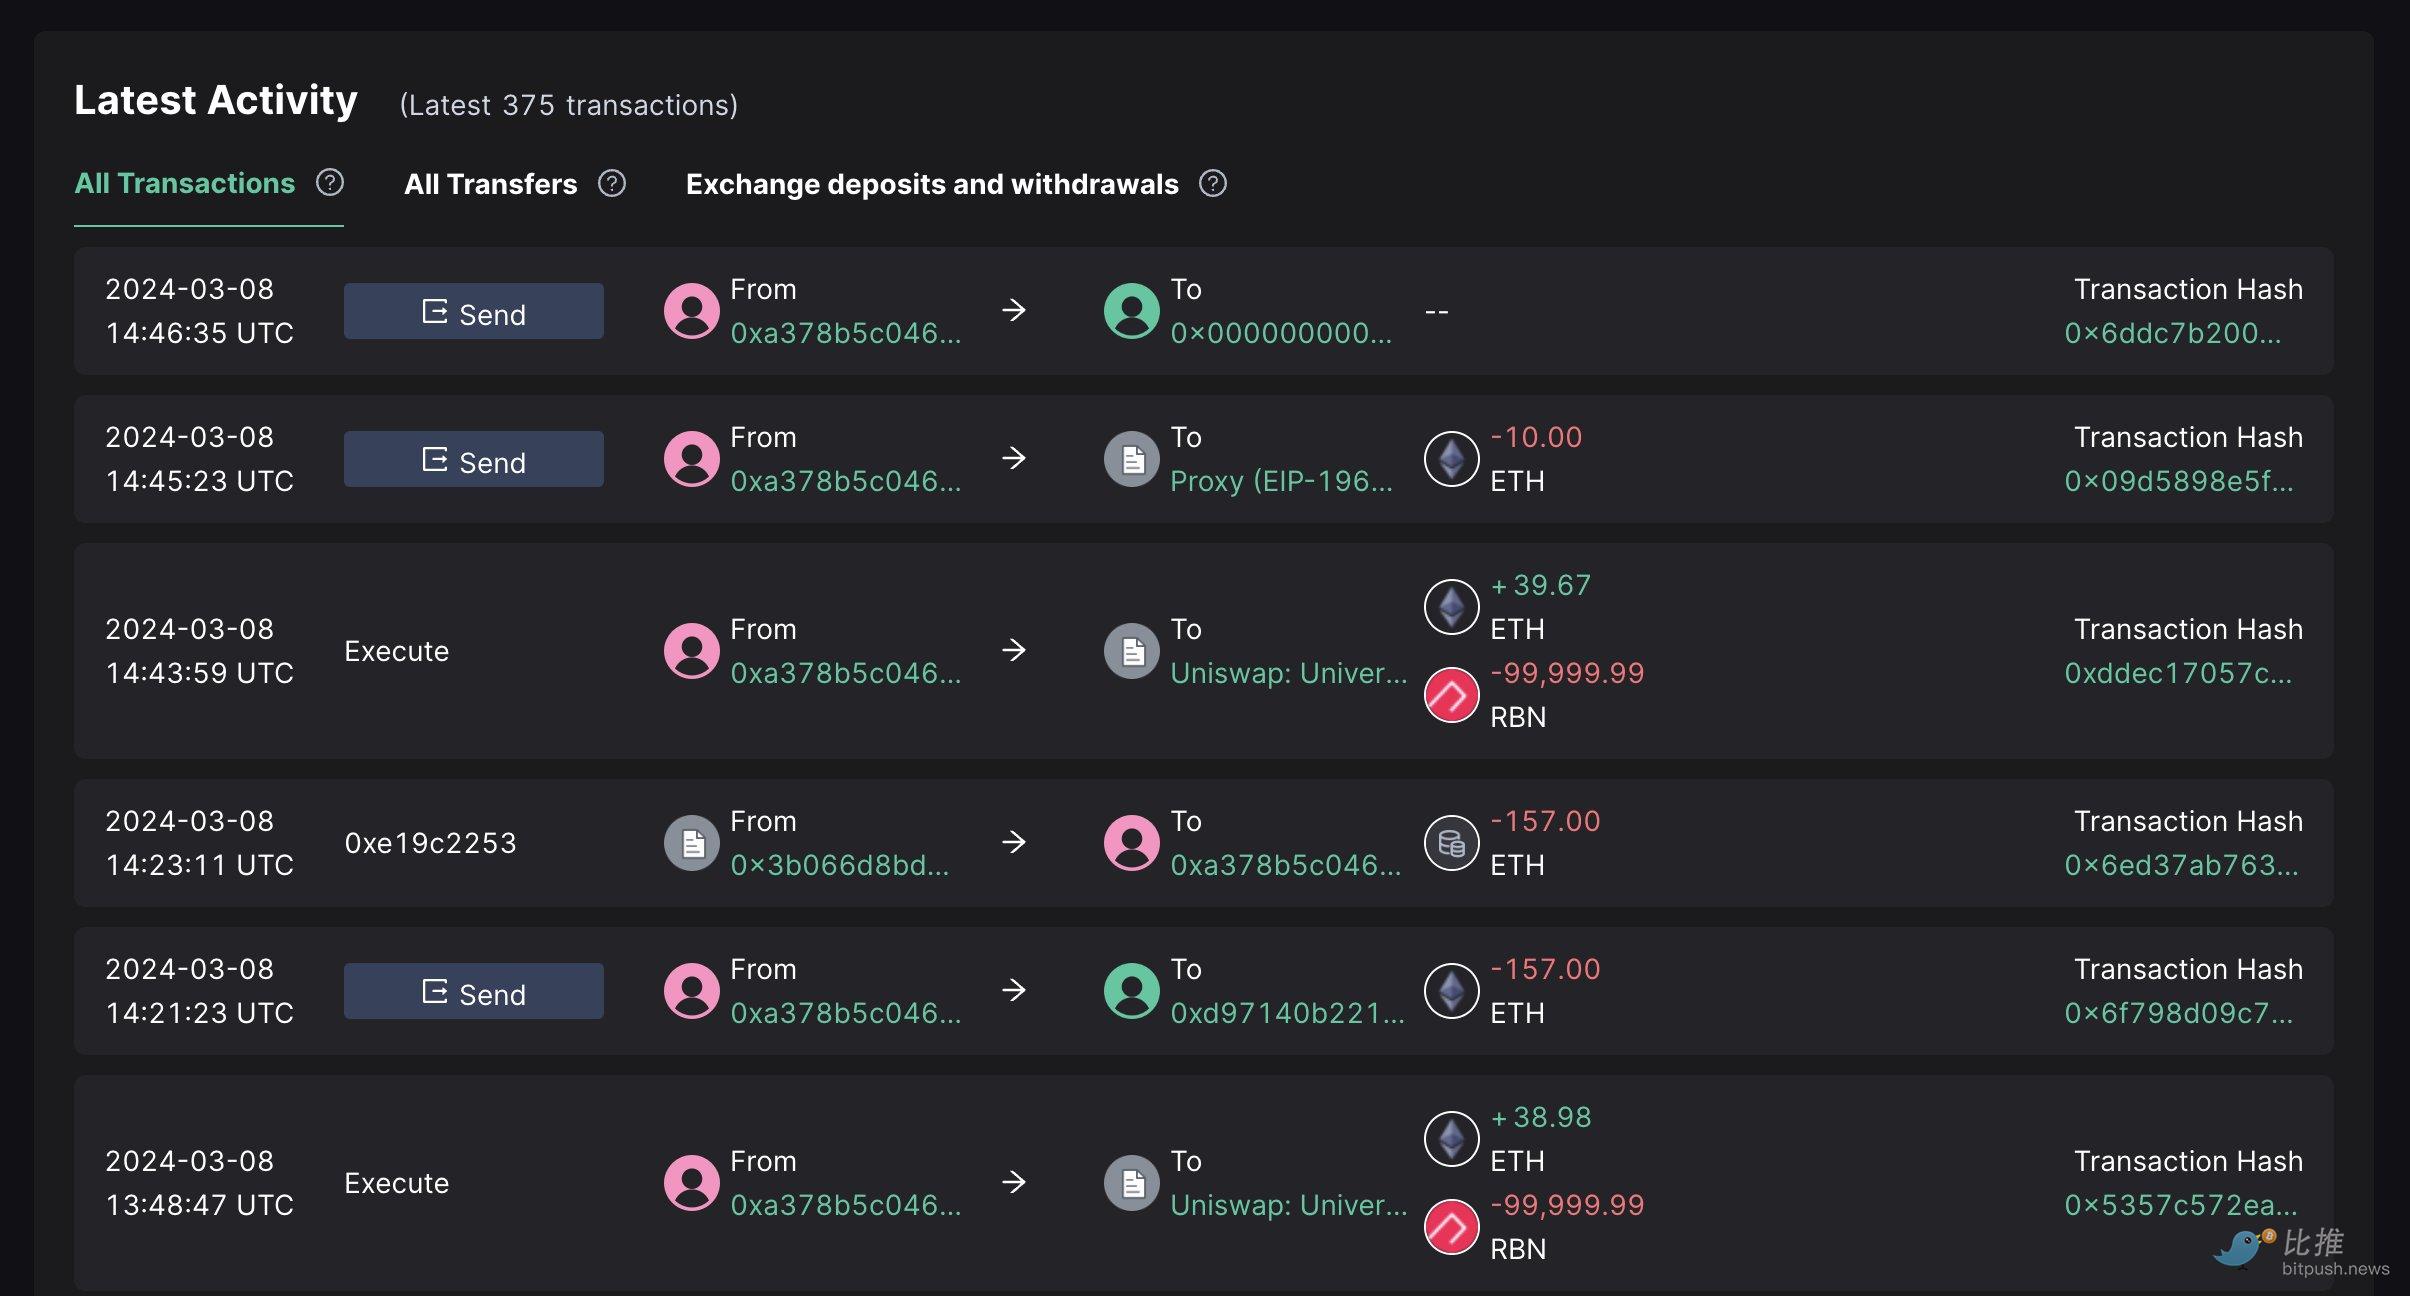The image size is (2410, 1296).
Task: Click help icon next to All Transfers
Action: 612,183
